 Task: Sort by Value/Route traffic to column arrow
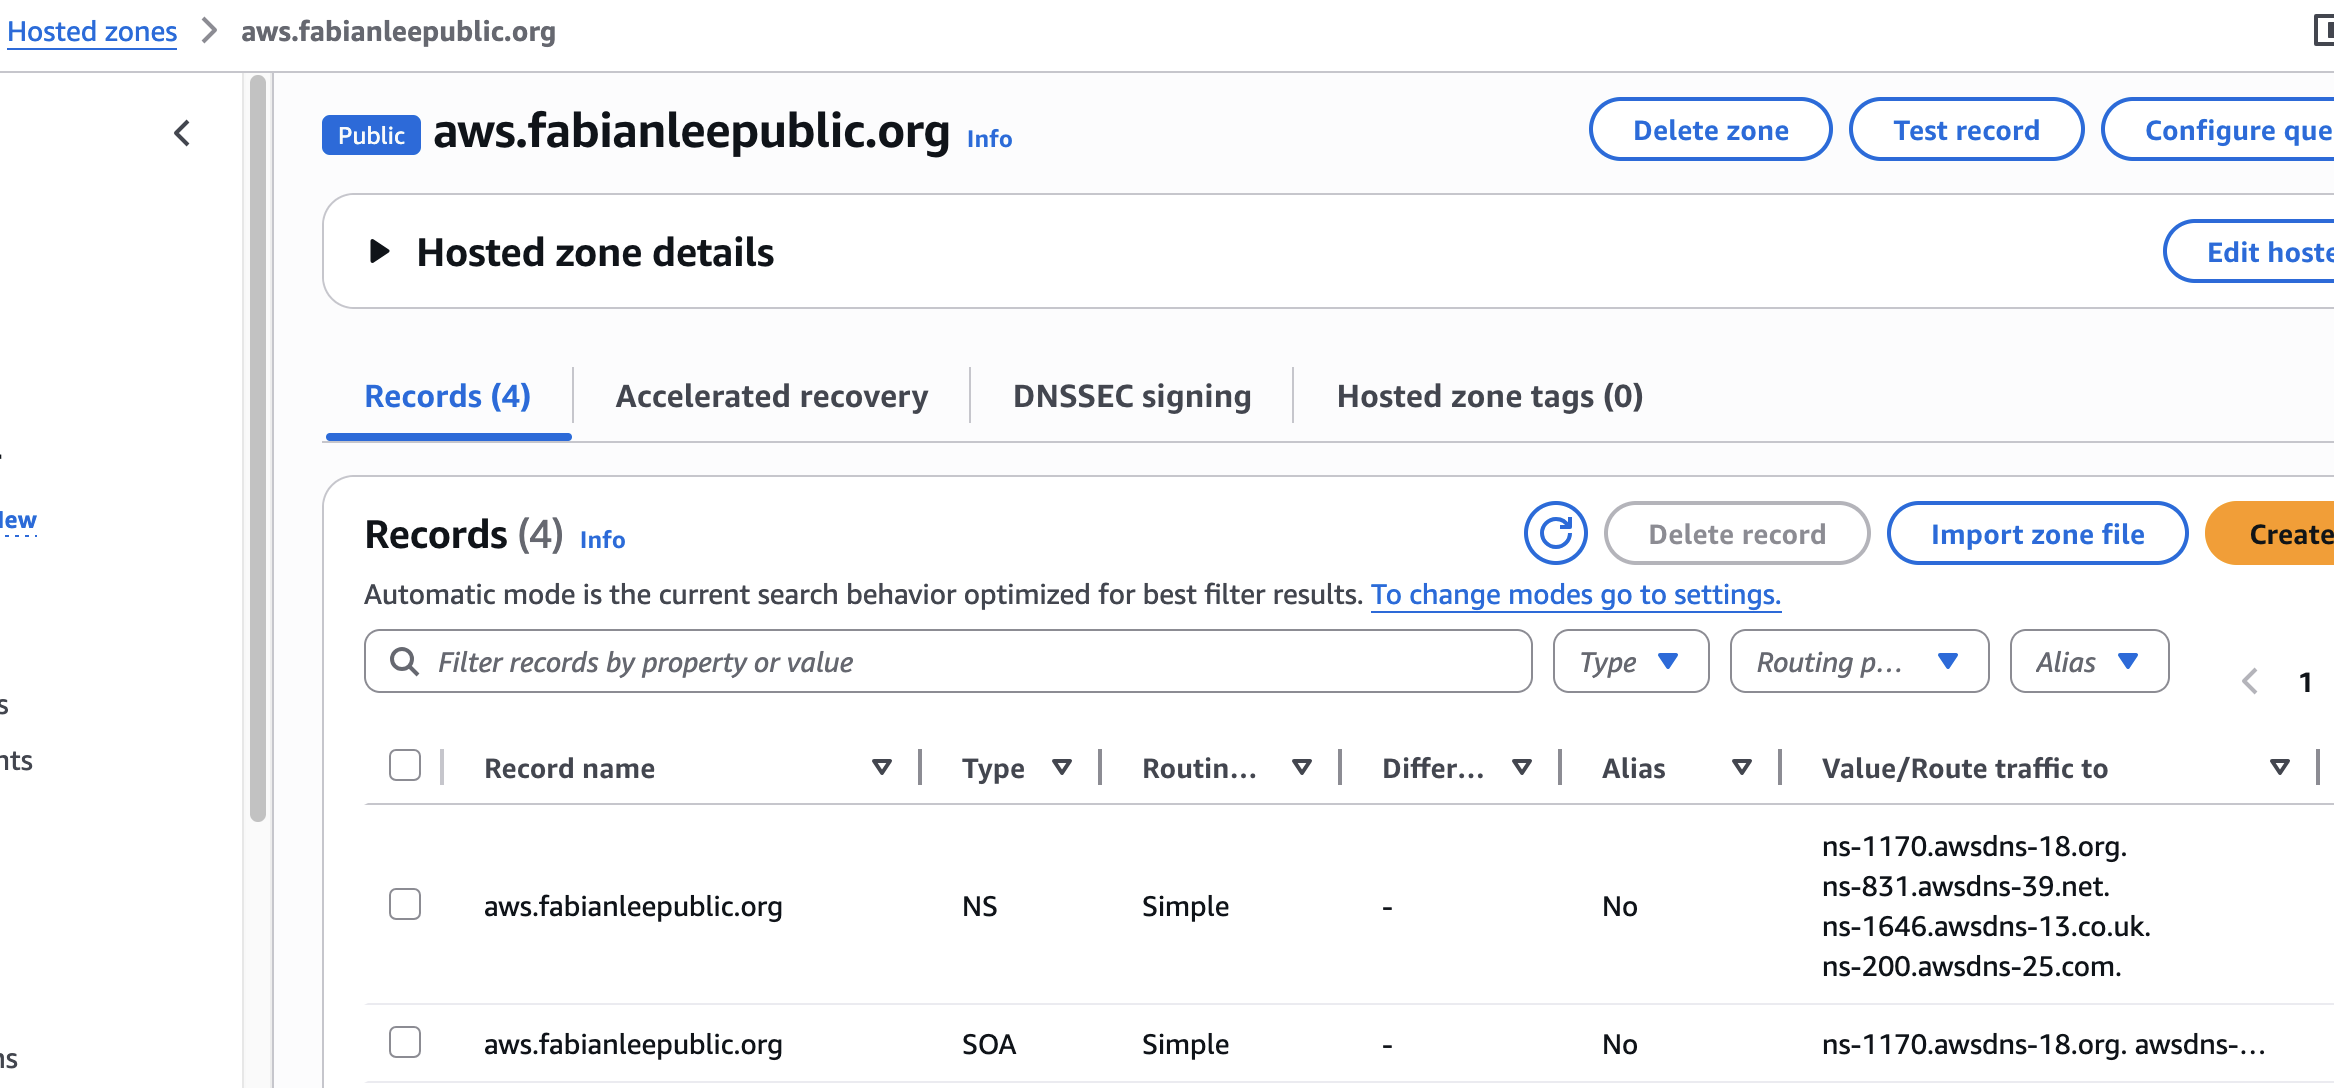pos(2279,768)
